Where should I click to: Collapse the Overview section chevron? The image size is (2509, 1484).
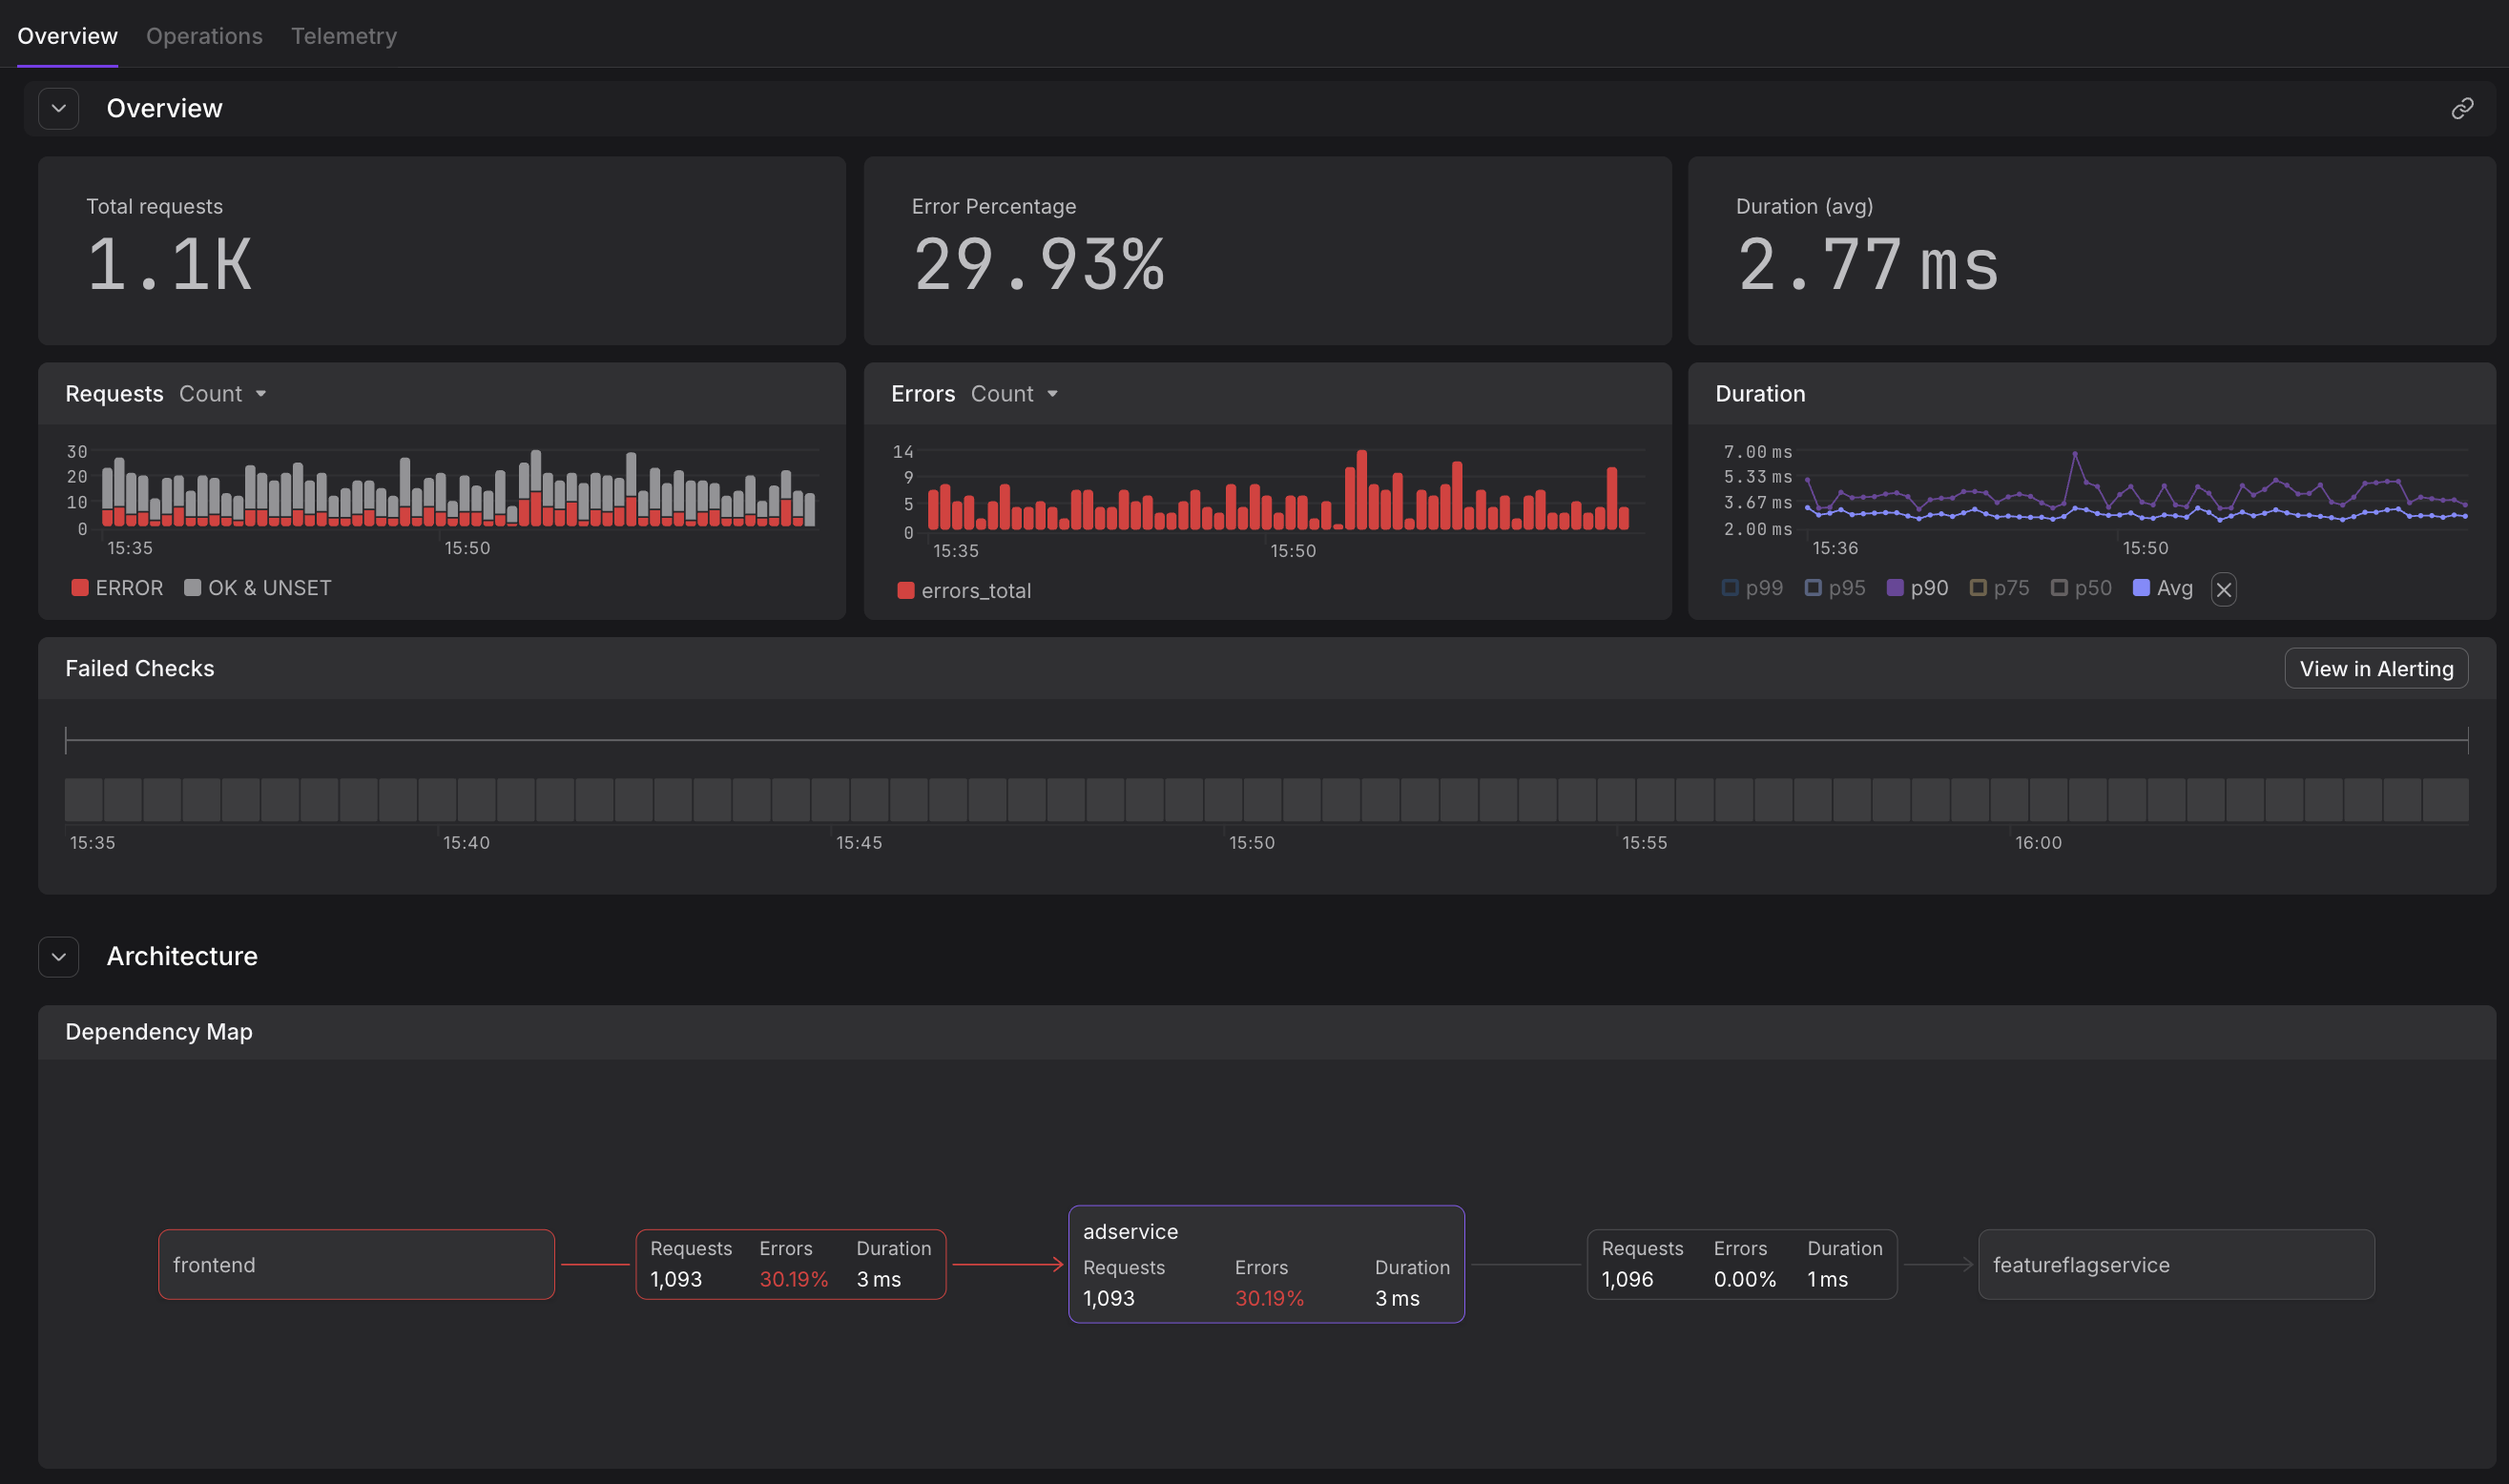point(59,108)
